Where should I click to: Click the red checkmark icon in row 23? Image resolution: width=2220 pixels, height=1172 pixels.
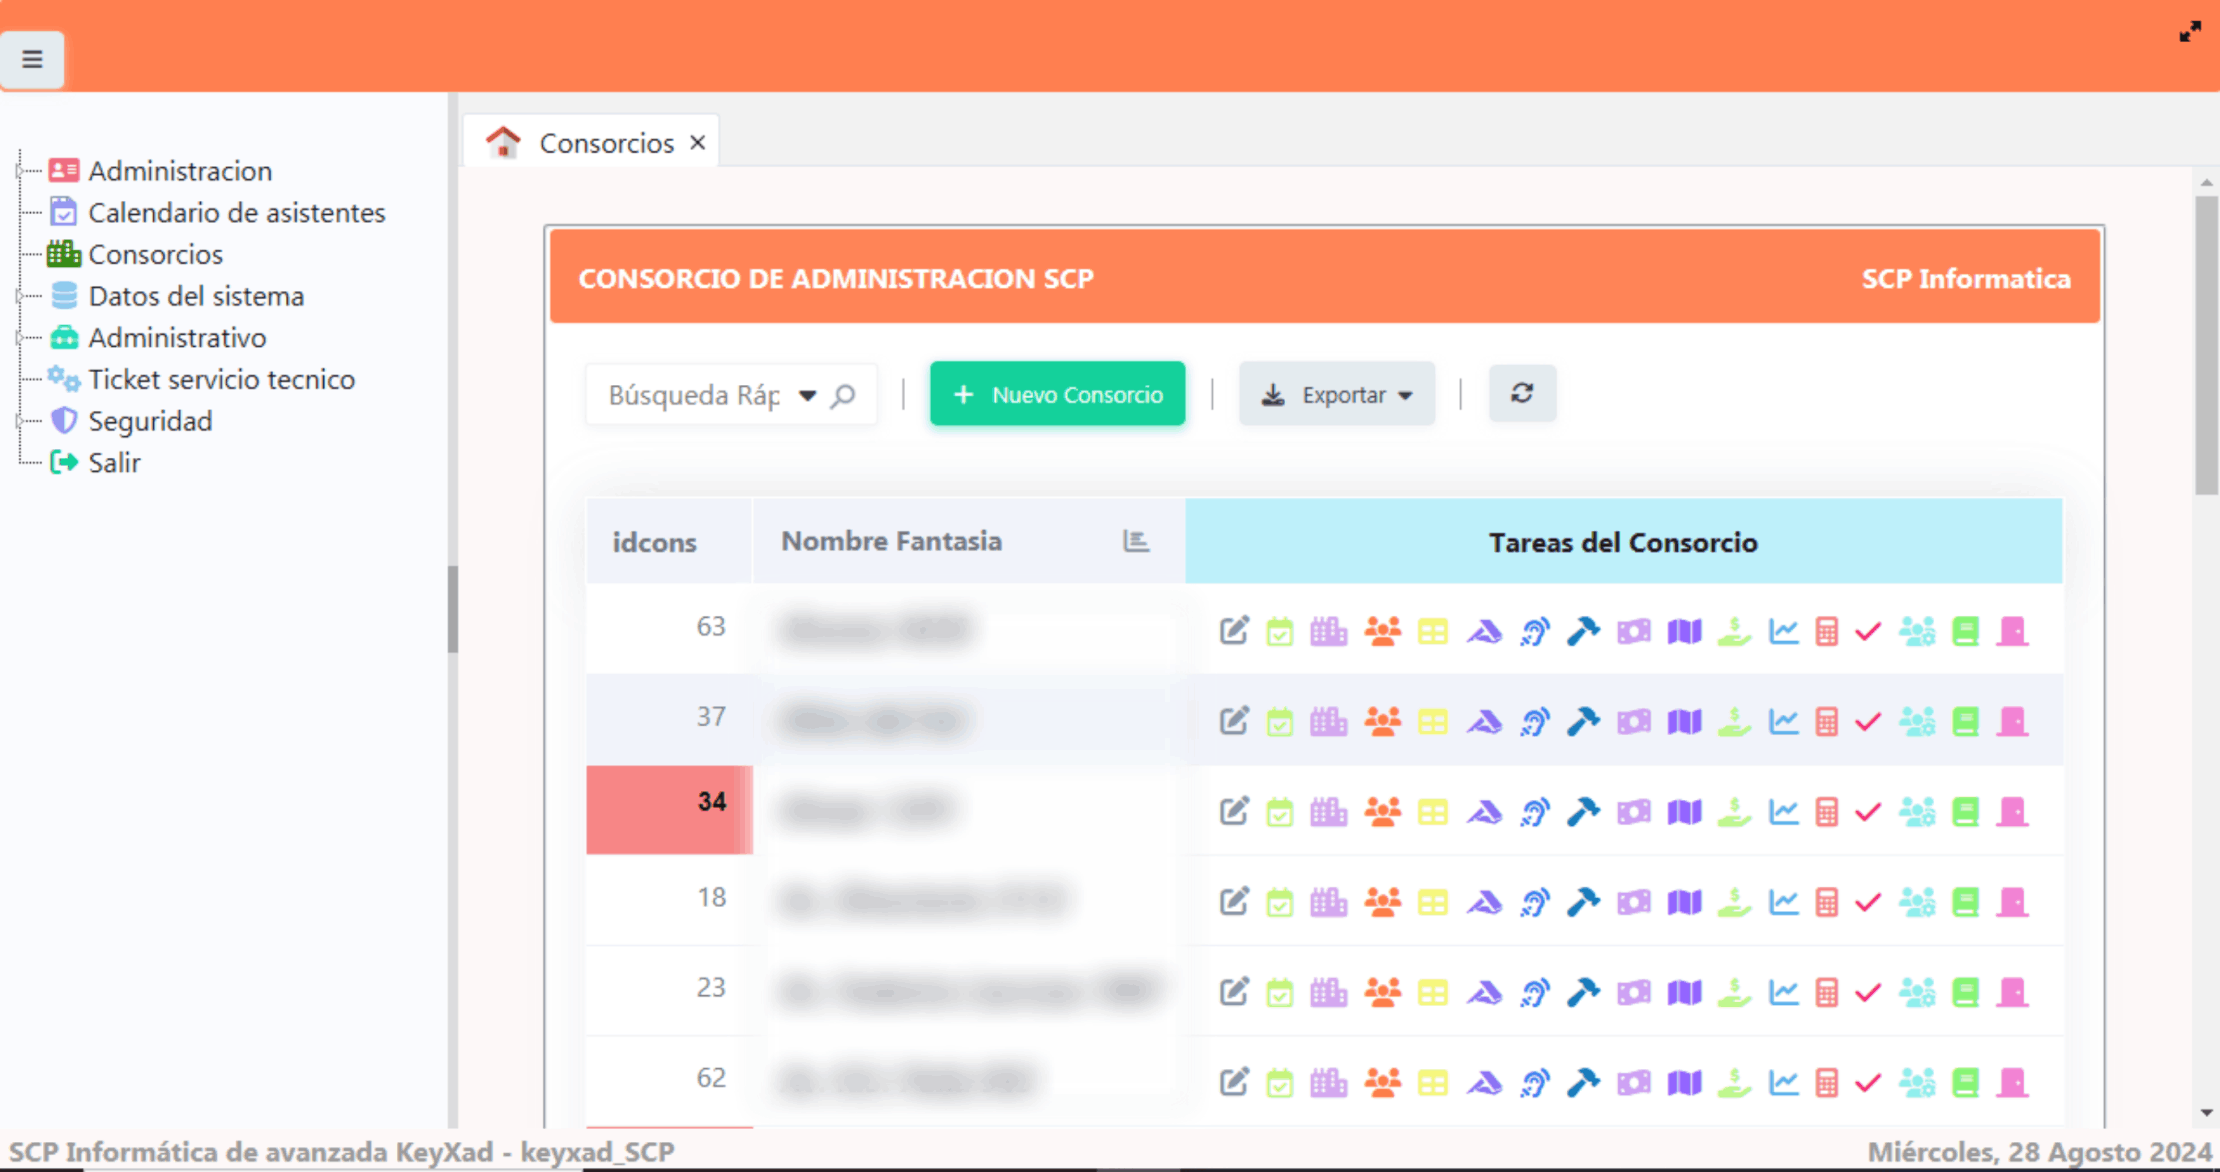1868,993
